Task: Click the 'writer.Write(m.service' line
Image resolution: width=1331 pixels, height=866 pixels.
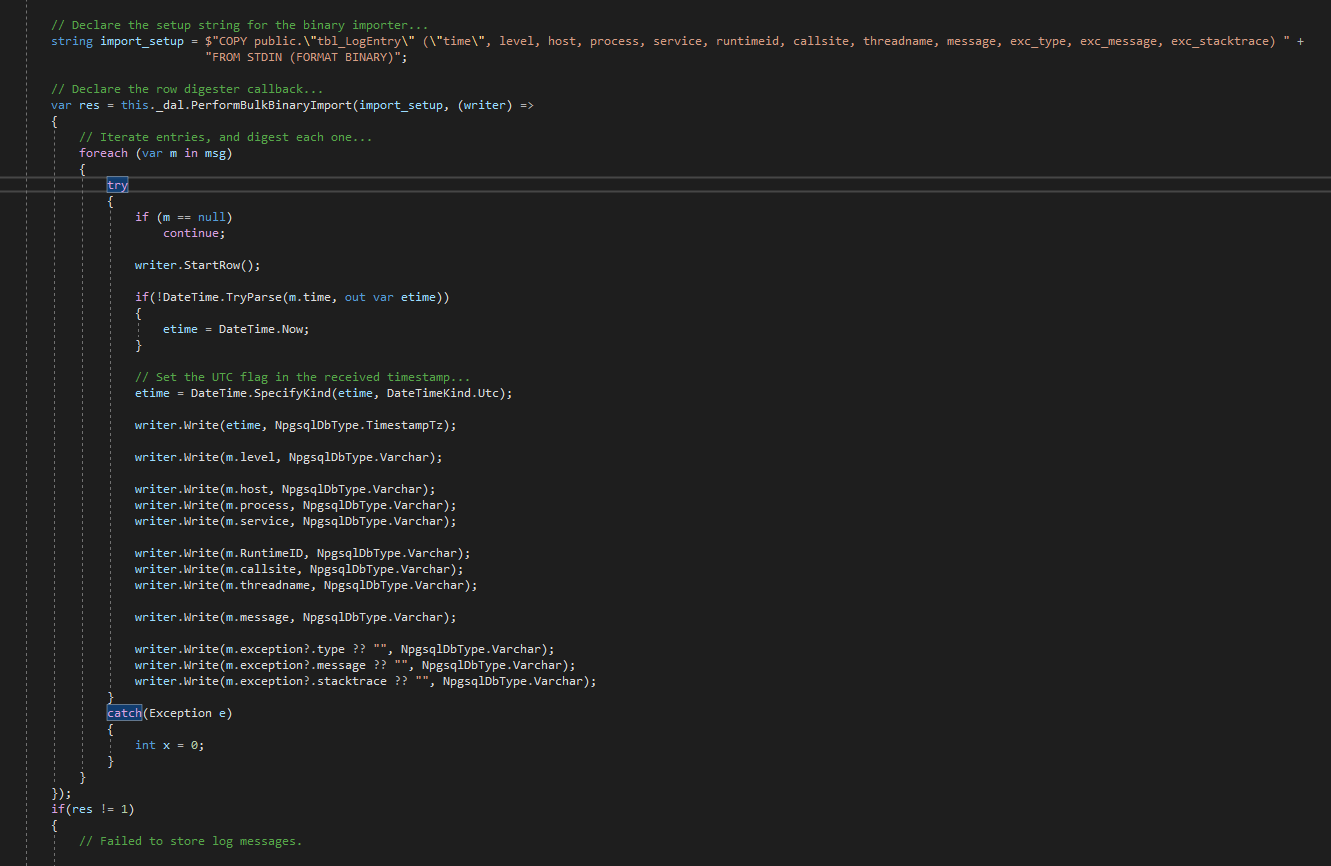Action: (x=295, y=521)
